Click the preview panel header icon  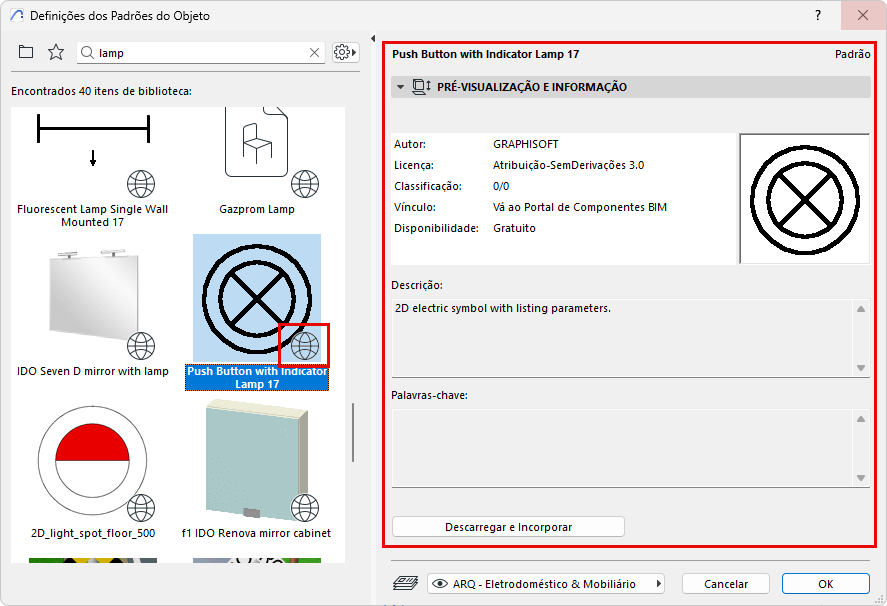[x=421, y=87]
